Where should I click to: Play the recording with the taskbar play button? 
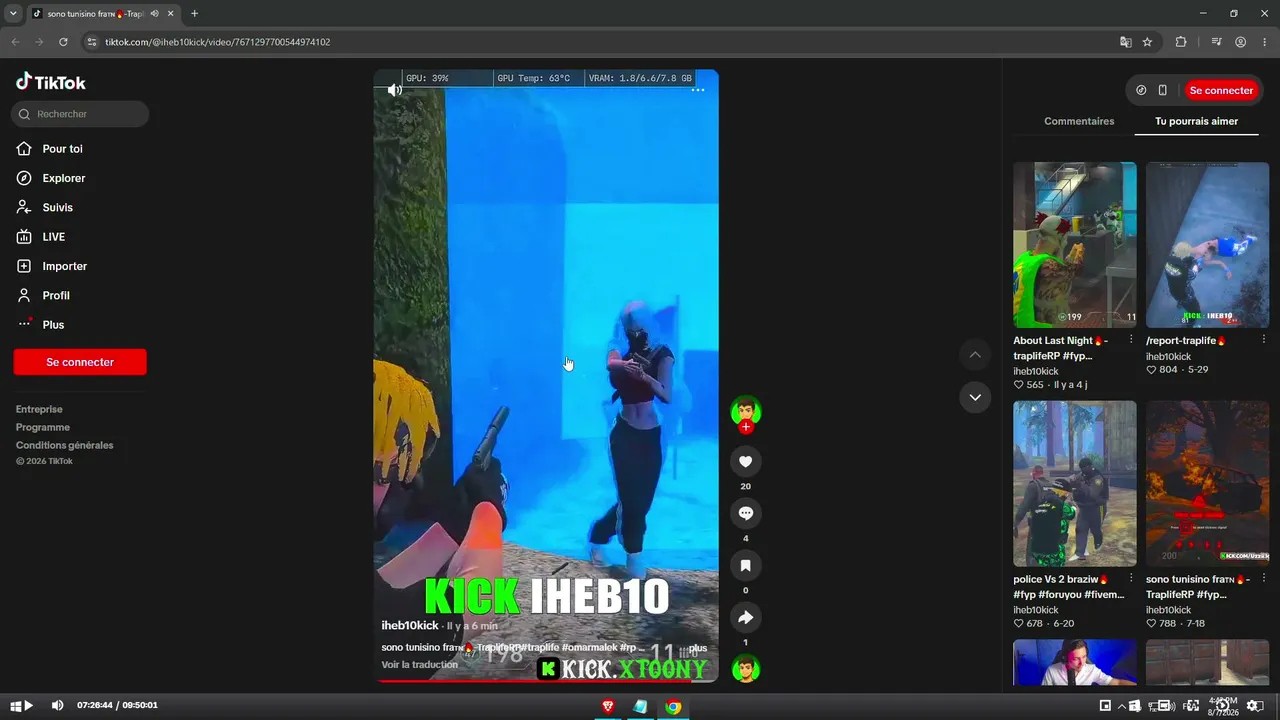click(x=28, y=705)
